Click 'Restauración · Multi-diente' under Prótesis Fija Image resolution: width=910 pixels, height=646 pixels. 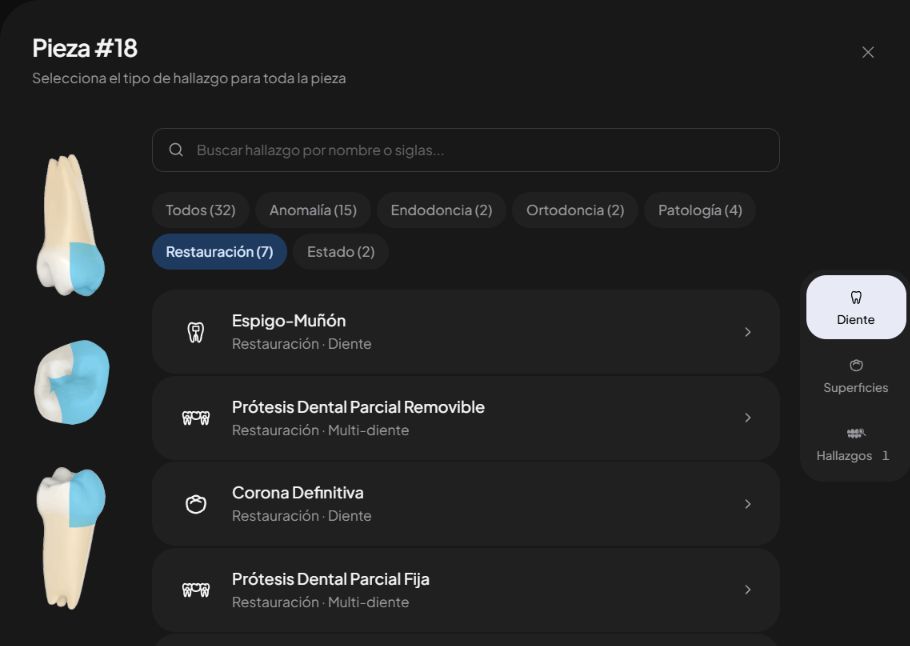(320, 602)
